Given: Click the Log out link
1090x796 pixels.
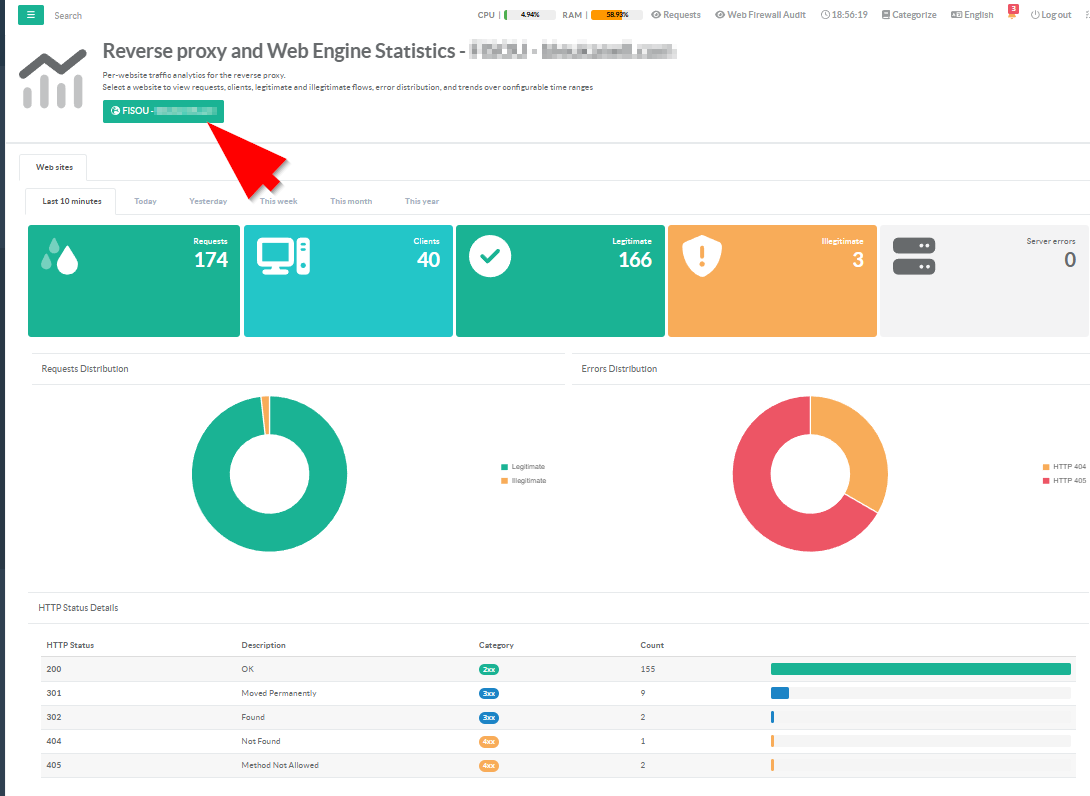Looking at the screenshot, I should click(1051, 15).
